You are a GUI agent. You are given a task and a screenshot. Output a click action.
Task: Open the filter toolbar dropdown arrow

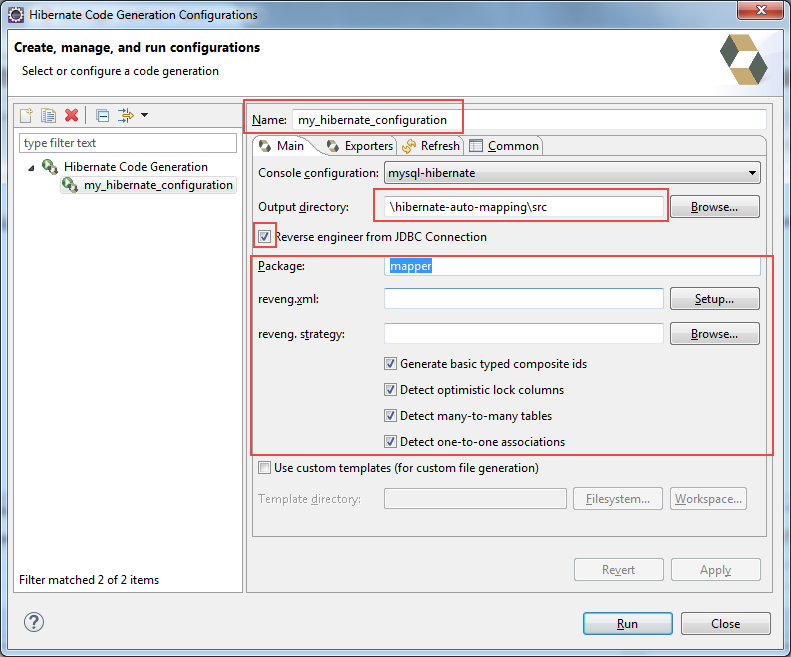pyautogui.click(x=144, y=116)
